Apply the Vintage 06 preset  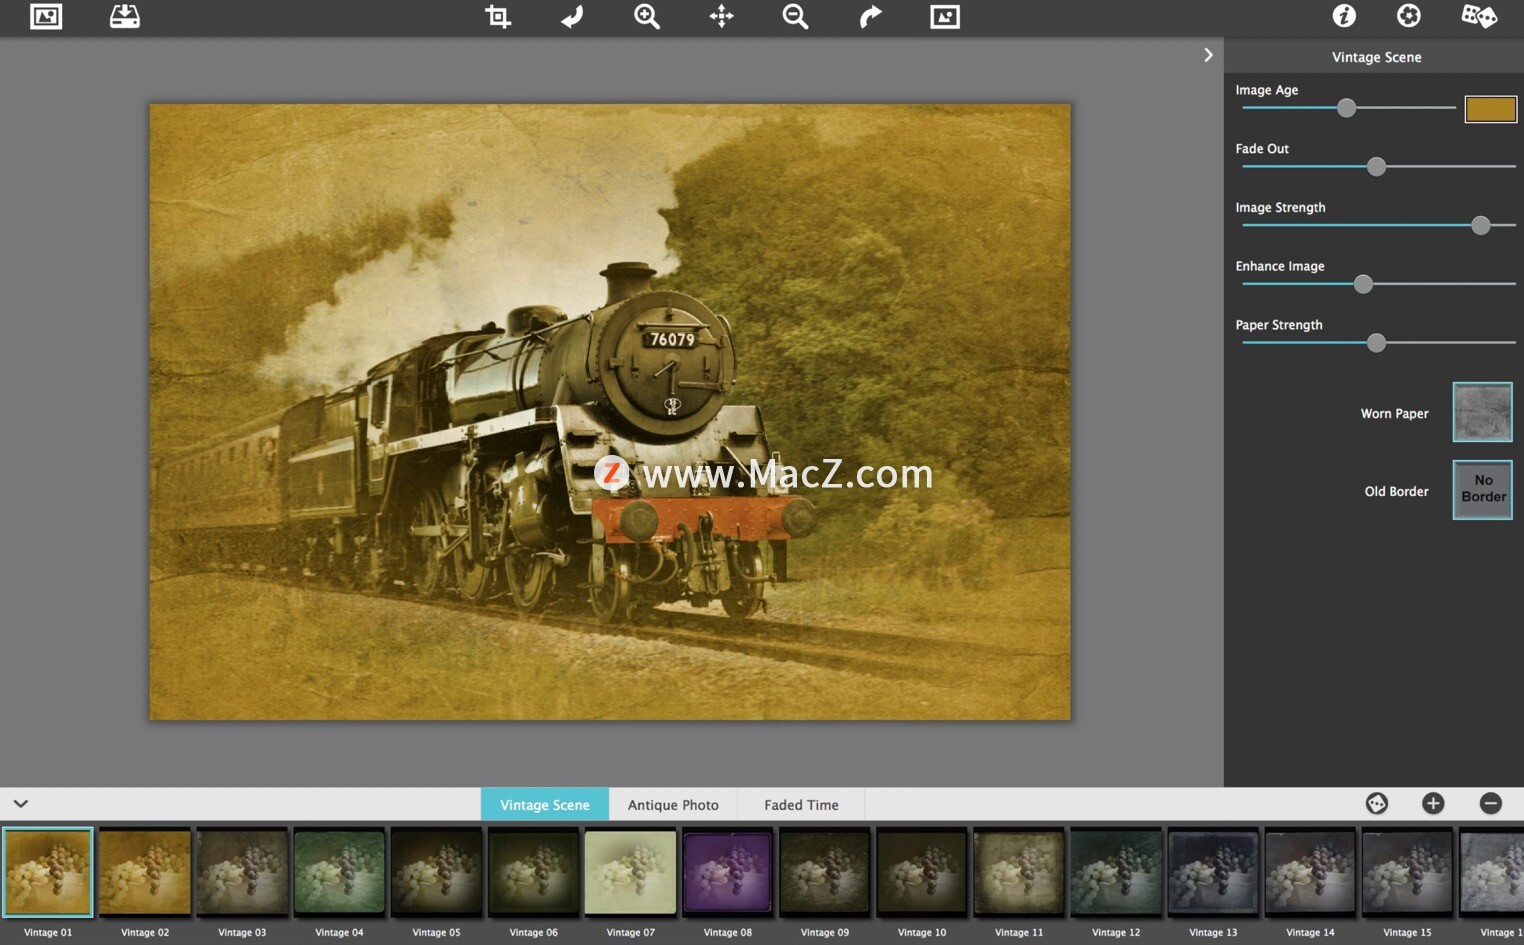click(x=533, y=872)
